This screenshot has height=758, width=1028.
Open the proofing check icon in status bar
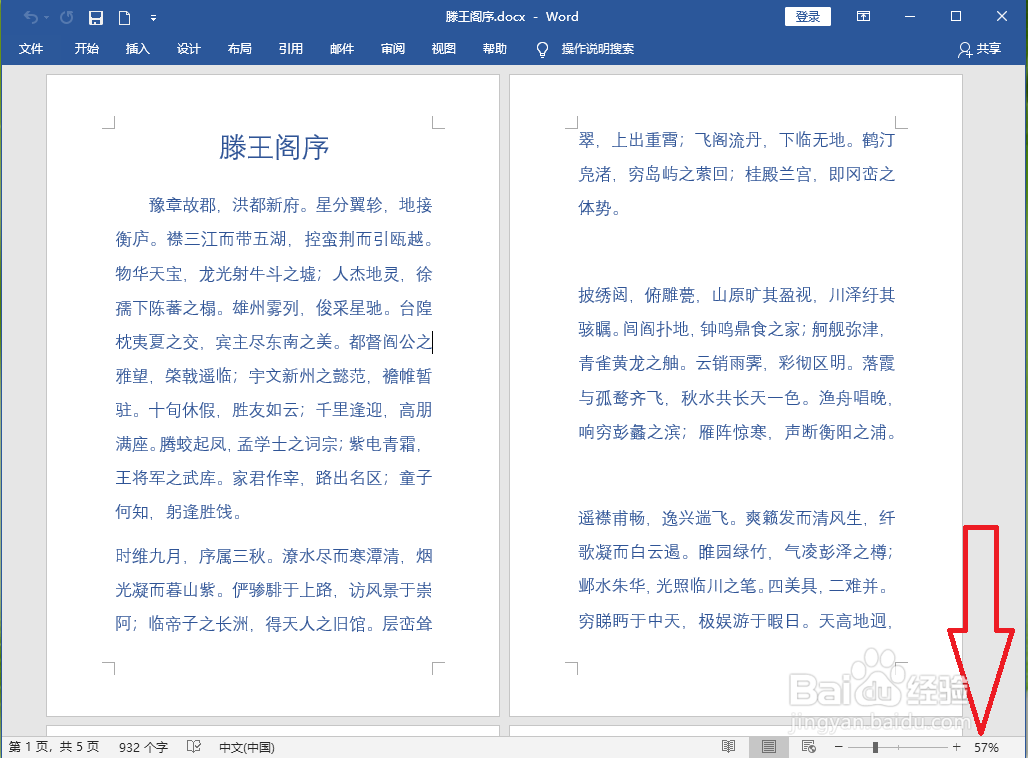[x=193, y=746]
